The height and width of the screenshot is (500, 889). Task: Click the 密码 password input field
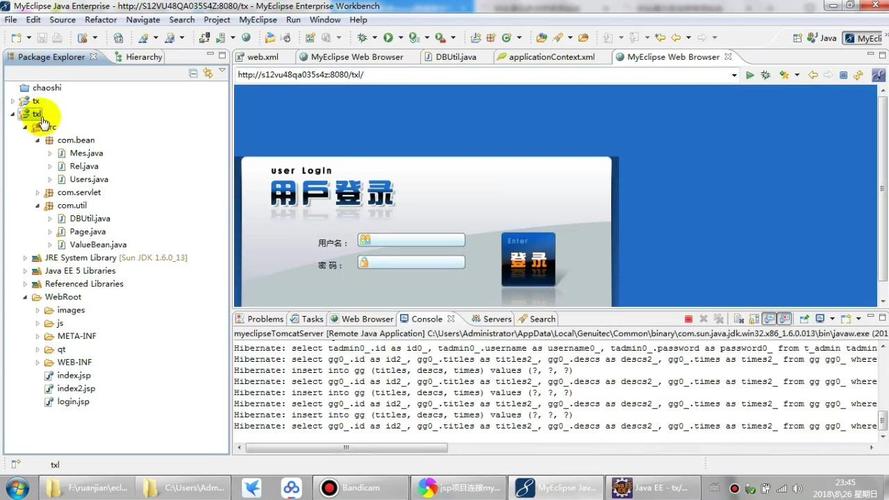412,262
